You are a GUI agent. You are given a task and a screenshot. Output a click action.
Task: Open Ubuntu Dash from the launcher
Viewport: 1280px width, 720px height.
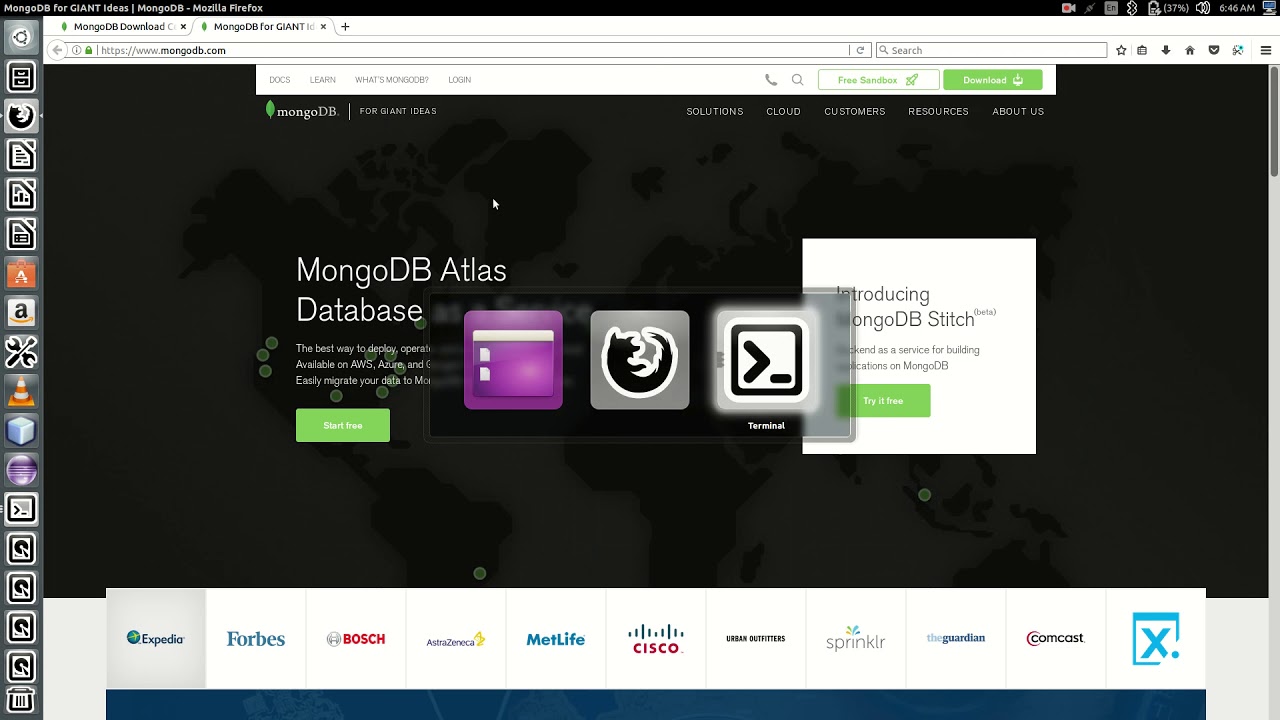(x=21, y=38)
